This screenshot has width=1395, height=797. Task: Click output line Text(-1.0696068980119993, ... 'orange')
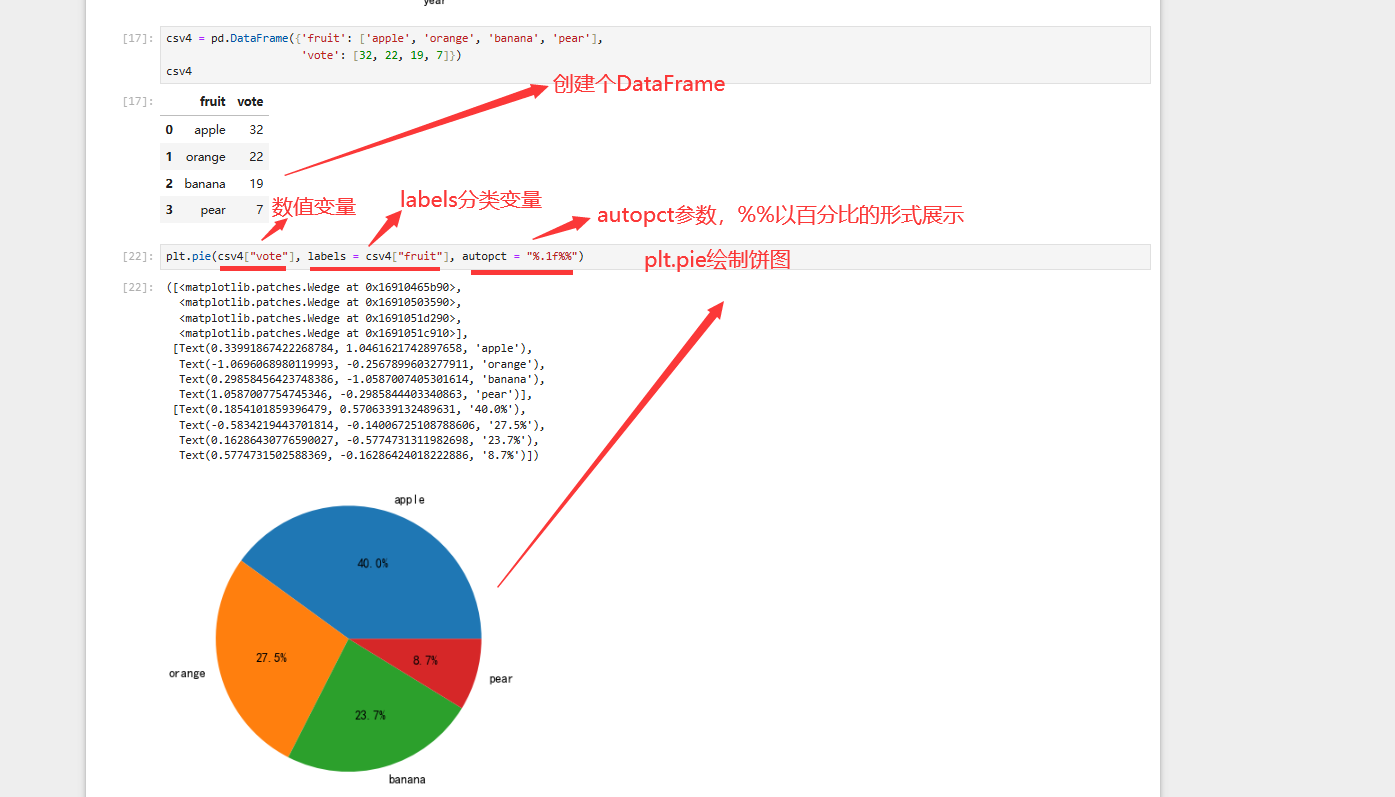(362, 364)
